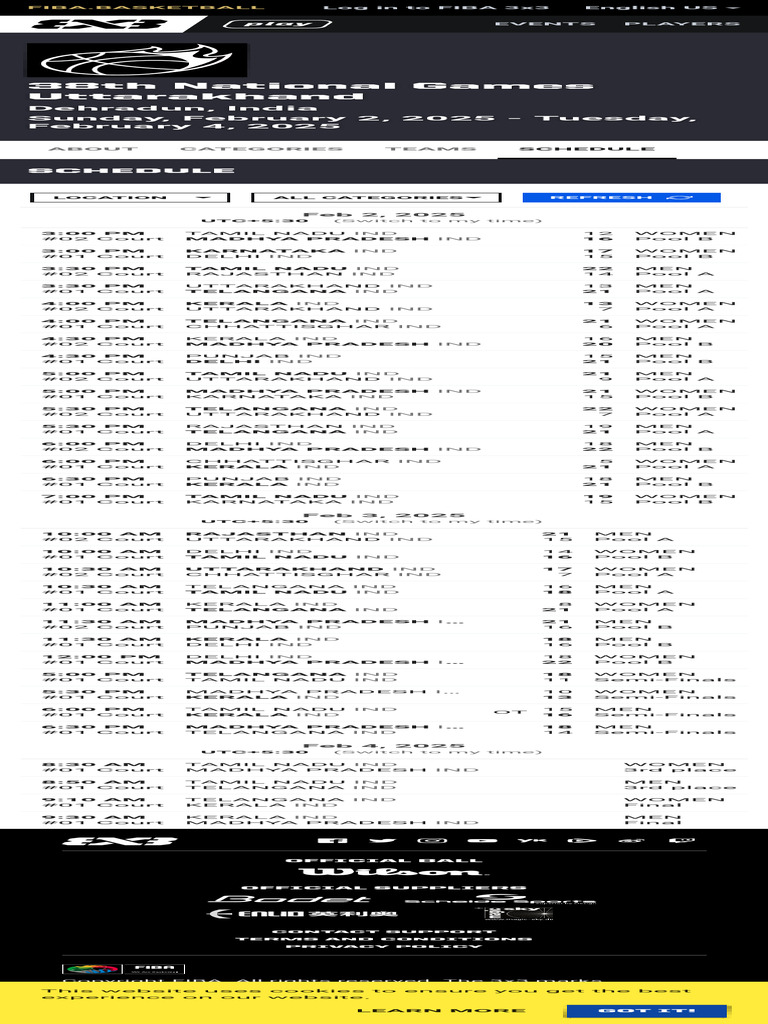The image size is (768, 1024).
Task: Open the 10:00 AM Rajasthan vs Uttarakhand game
Action: point(384,537)
